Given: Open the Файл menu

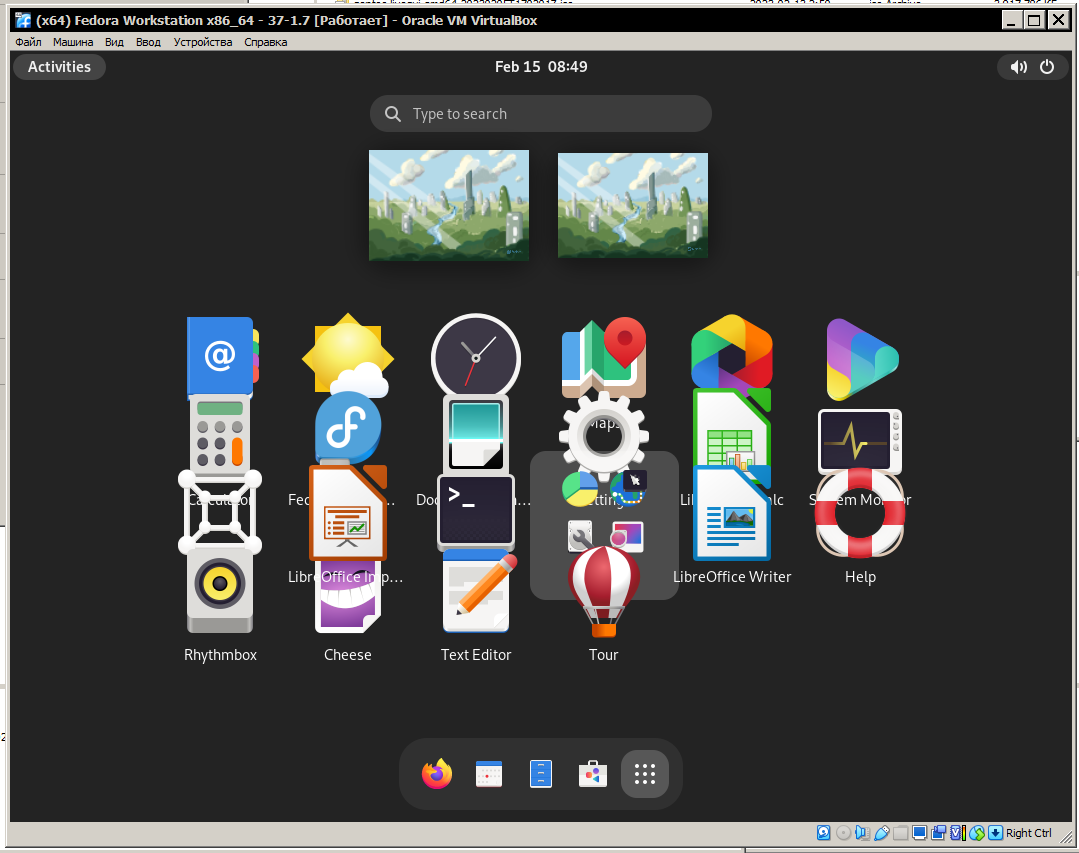Looking at the screenshot, I should (x=28, y=42).
